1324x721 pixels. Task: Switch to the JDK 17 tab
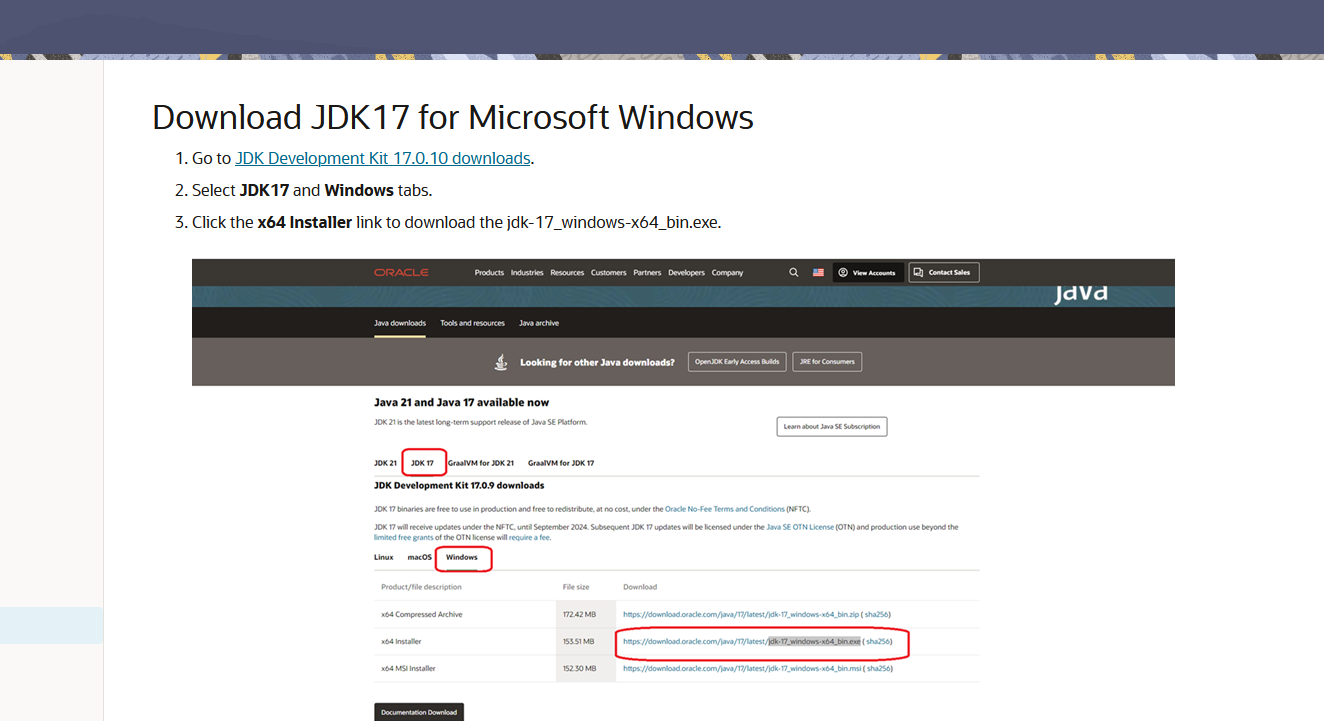(423, 463)
